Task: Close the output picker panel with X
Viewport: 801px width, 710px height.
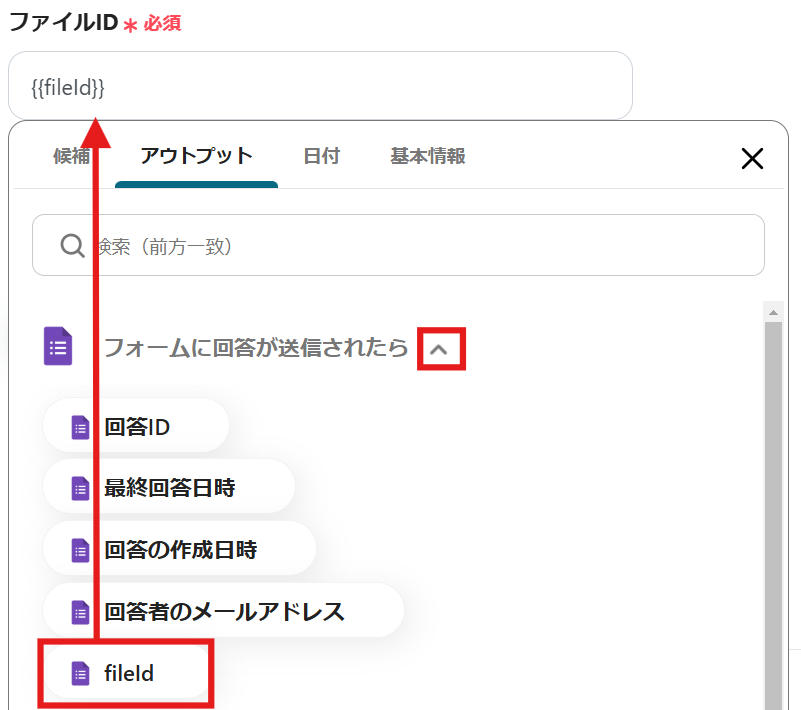Action: coord(752,158)
